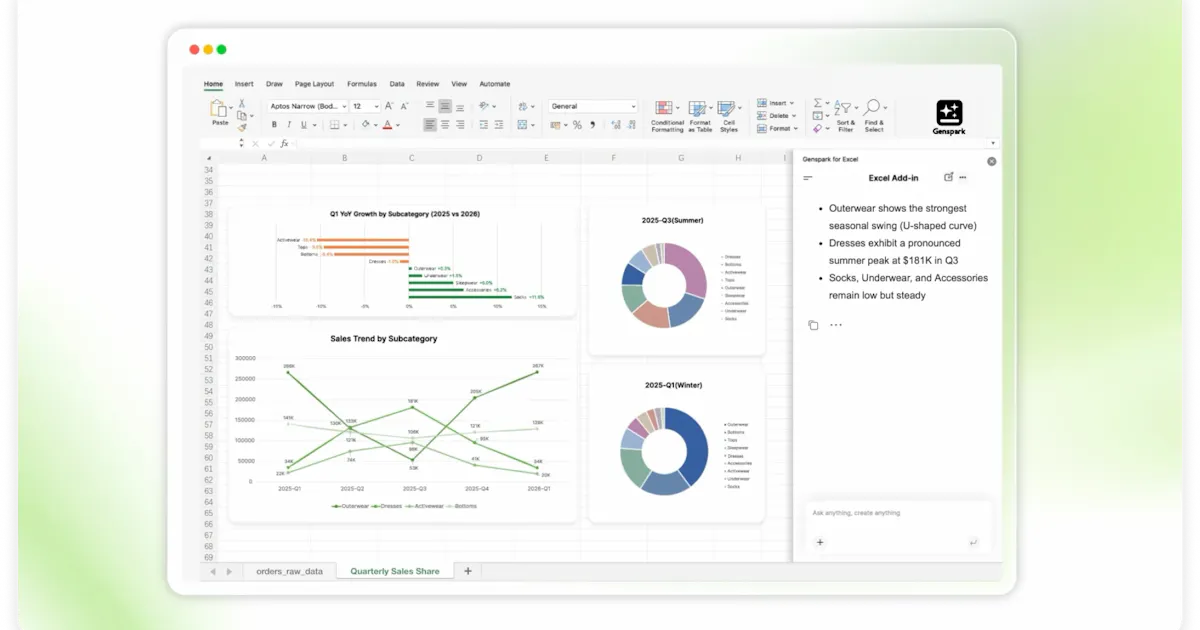Switch to the orders_raw_data sheet
Viewport: 1200px width, 630px height.
(289, 571)
